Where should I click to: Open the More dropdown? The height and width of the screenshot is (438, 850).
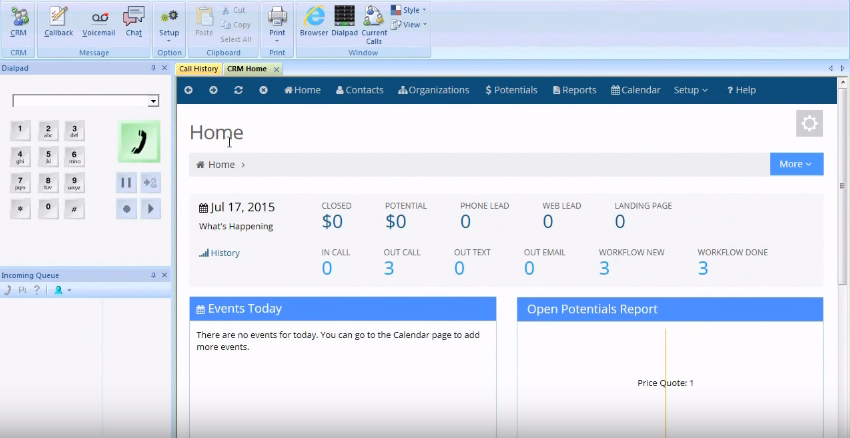coord(796,164)
